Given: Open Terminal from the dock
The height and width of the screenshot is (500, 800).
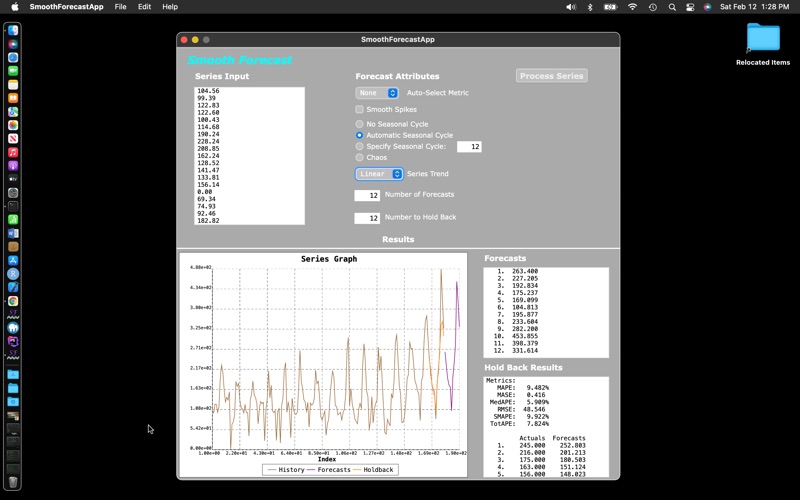Looking at the screenshot, I should [13, 206].
